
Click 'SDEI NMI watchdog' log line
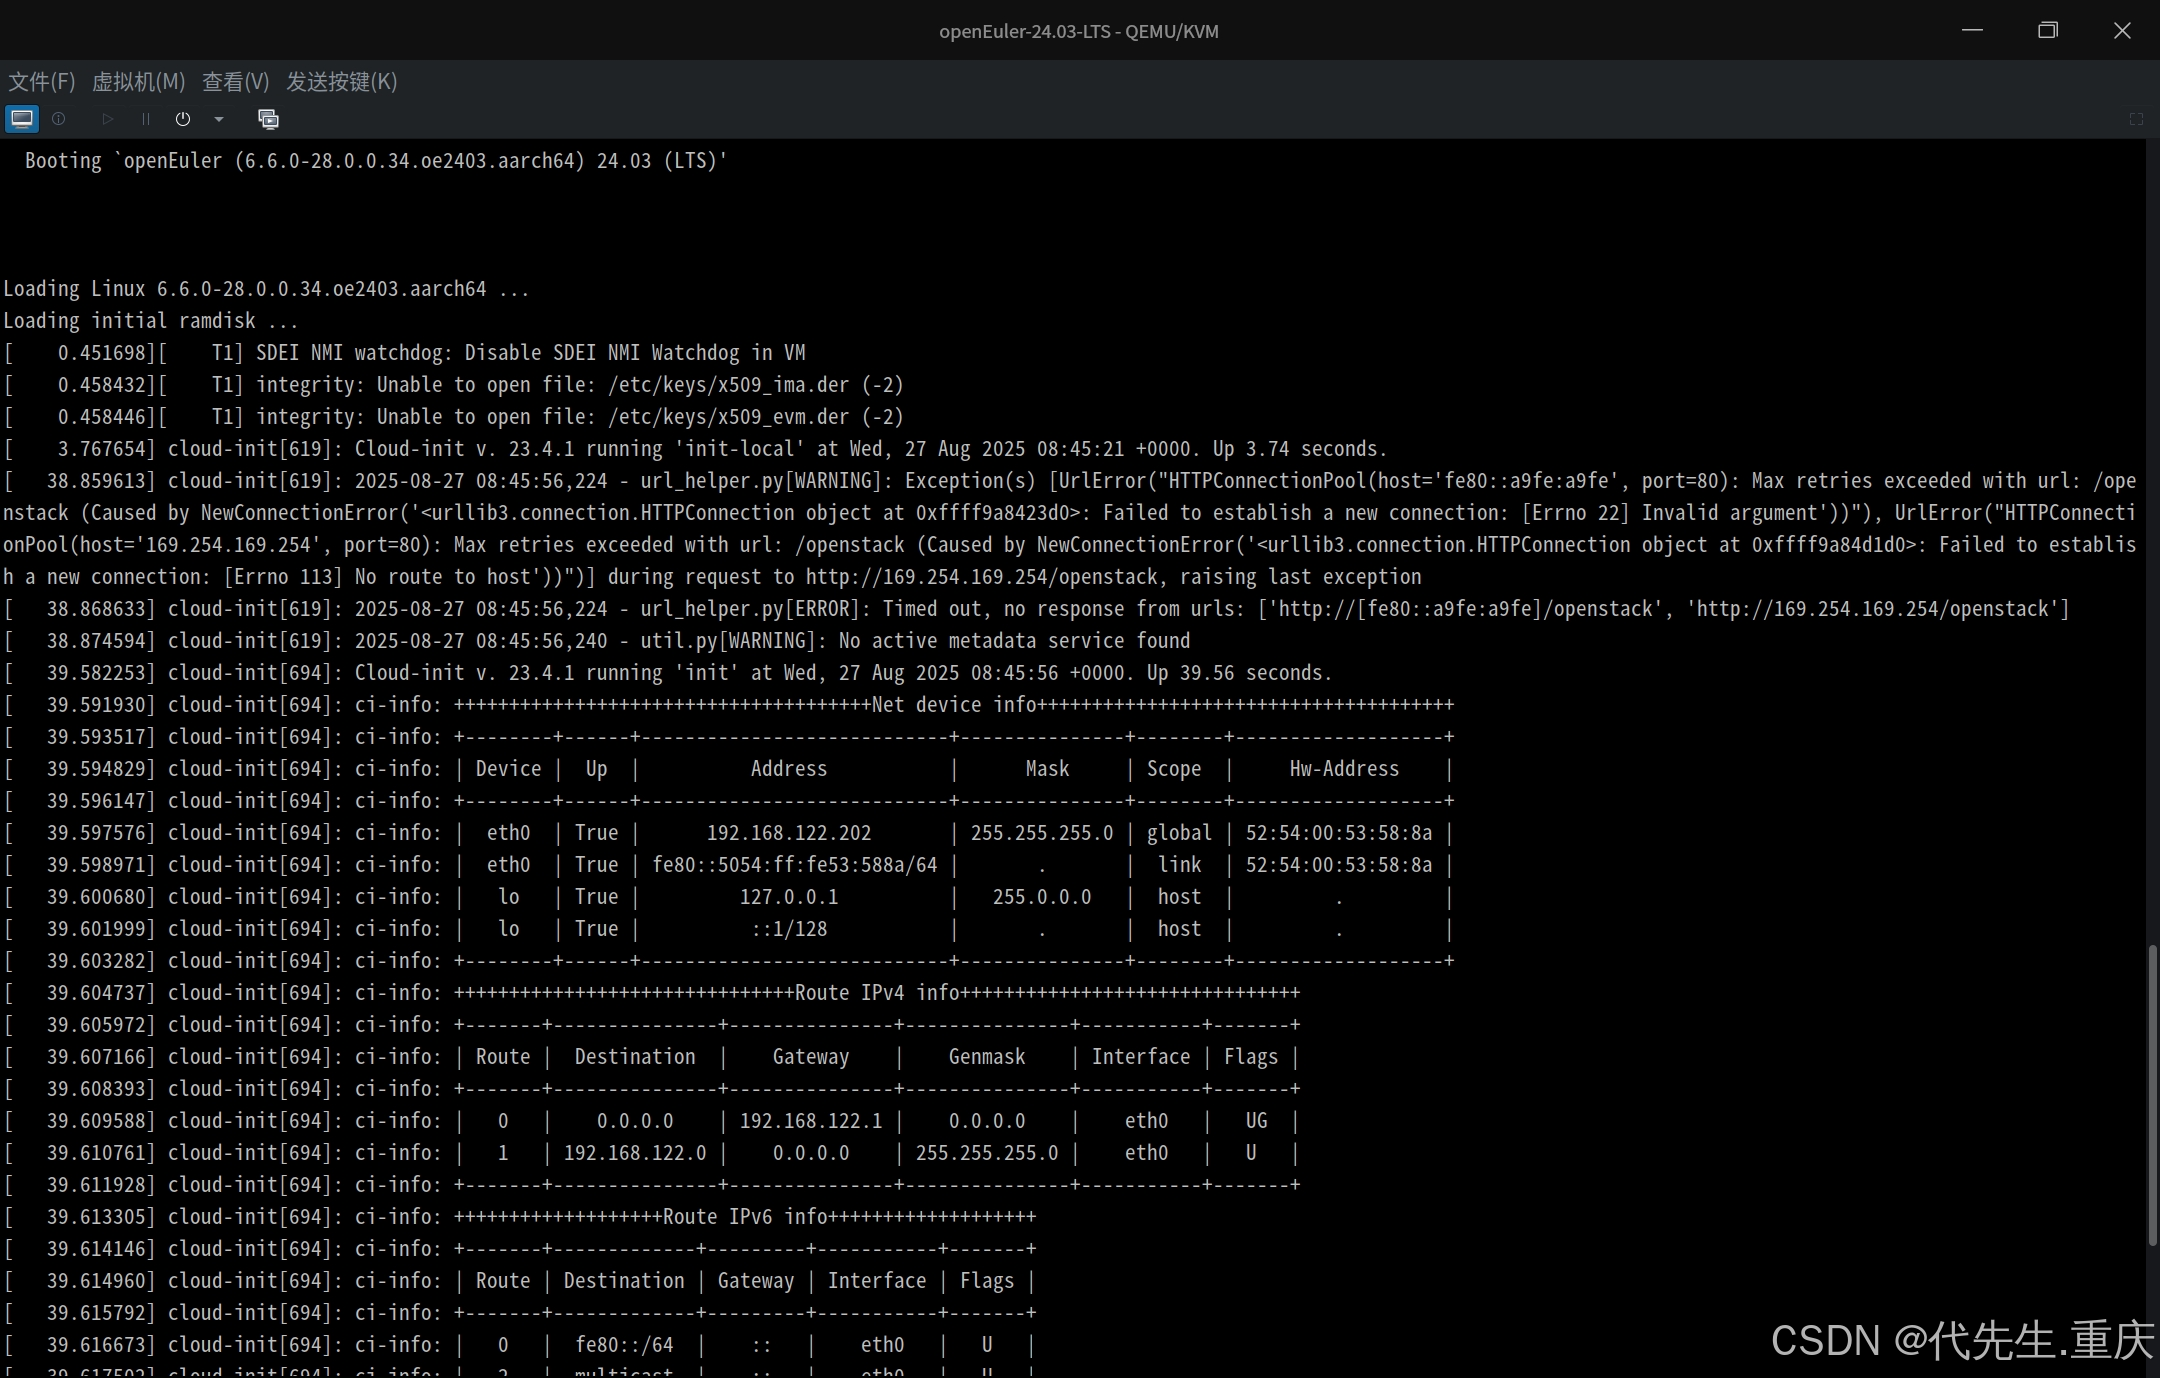(404, 353)
